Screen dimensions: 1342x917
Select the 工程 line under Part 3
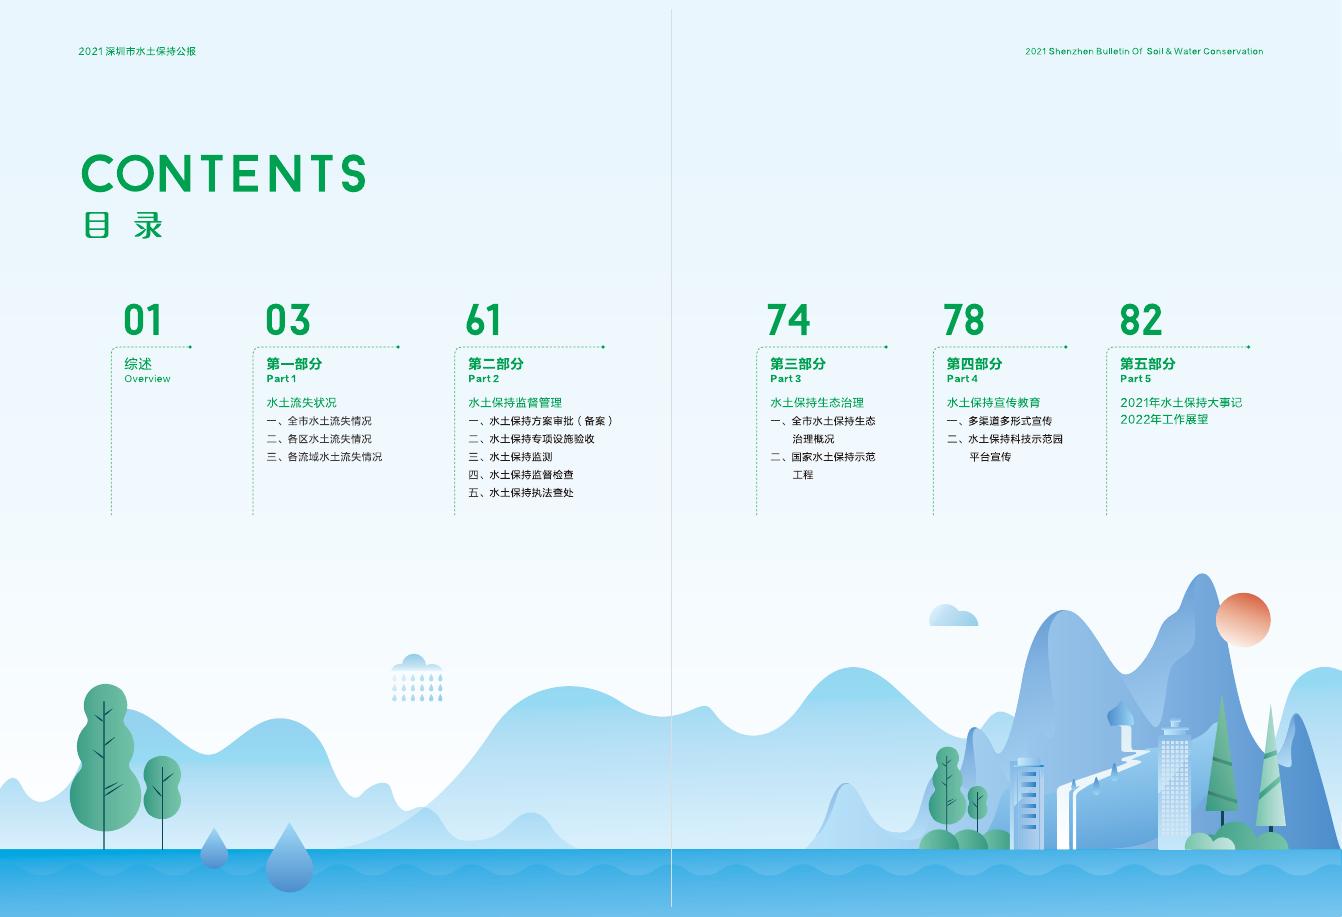(803, 475)
